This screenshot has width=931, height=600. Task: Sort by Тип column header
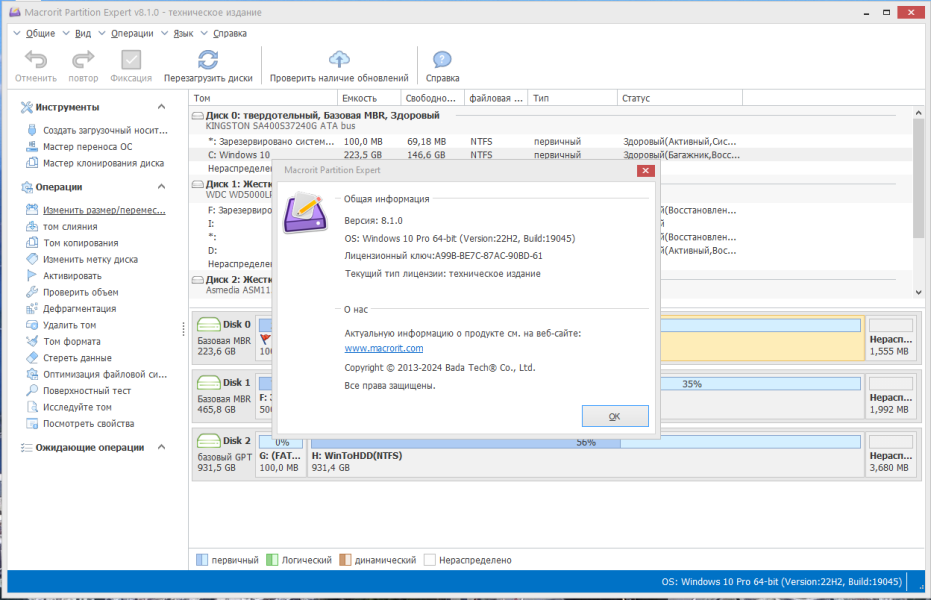(x=573, y=98)
